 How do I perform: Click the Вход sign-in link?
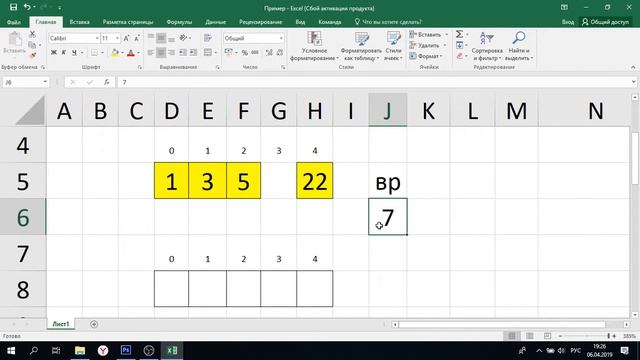(568, 22)
